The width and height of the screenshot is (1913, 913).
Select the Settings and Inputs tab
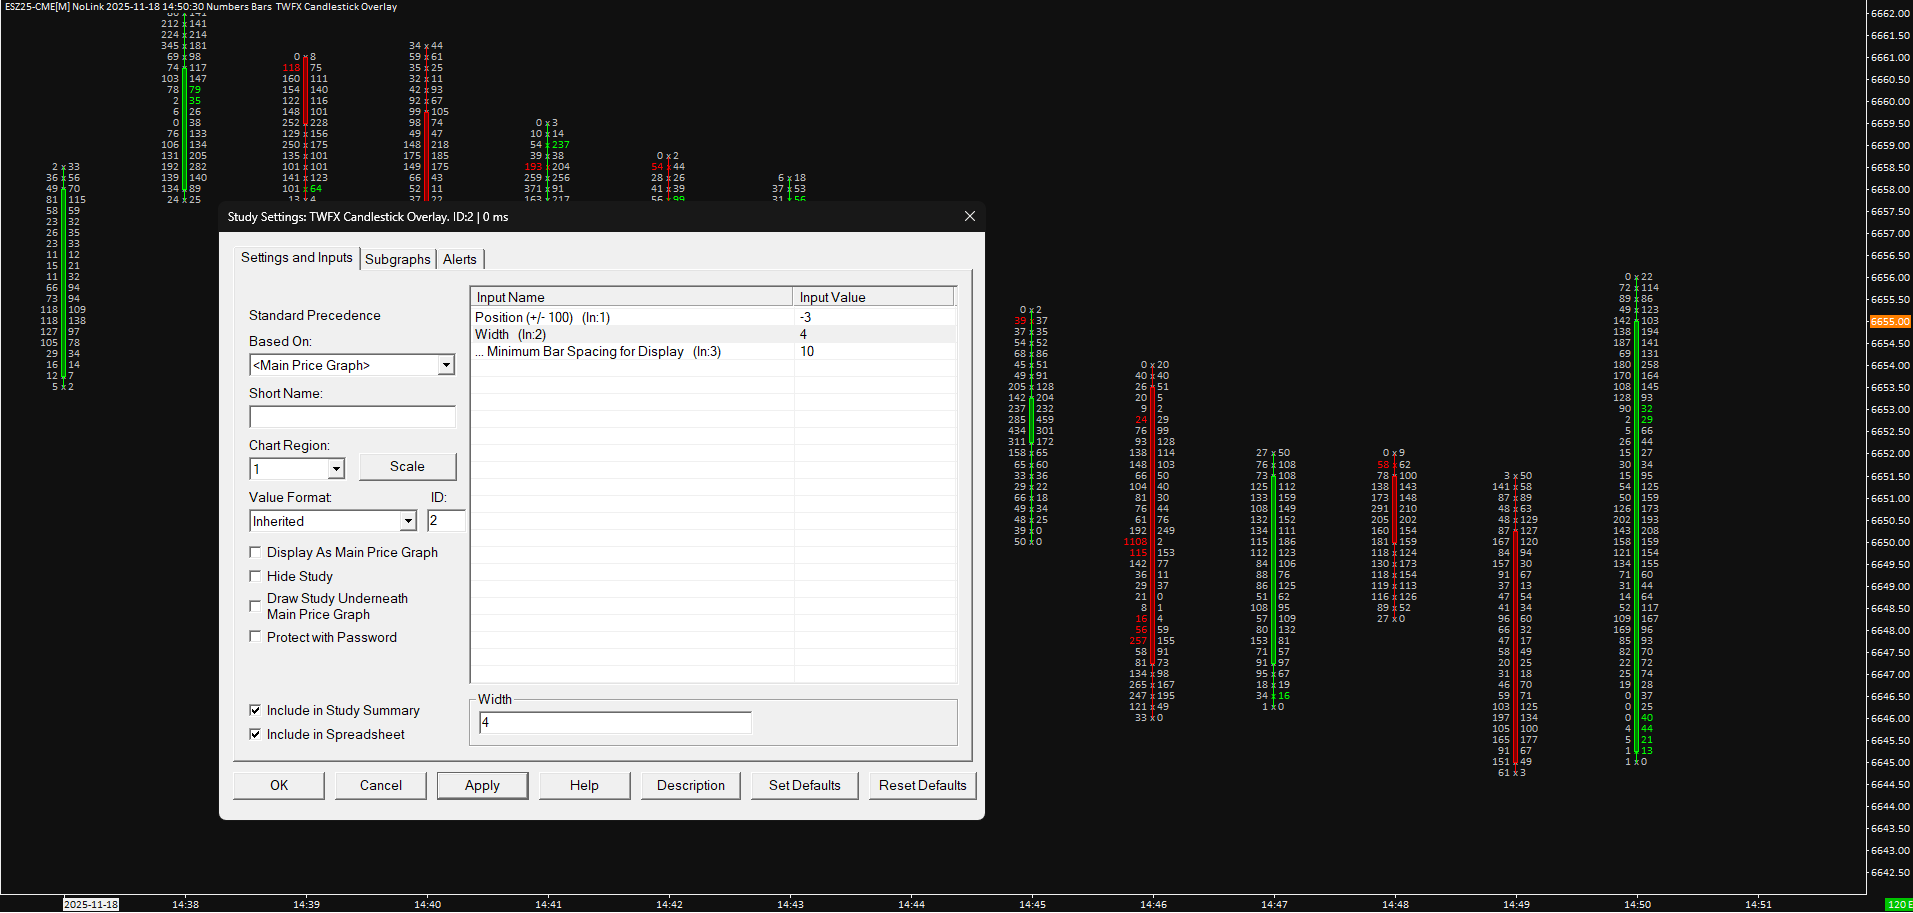(297, 257)
